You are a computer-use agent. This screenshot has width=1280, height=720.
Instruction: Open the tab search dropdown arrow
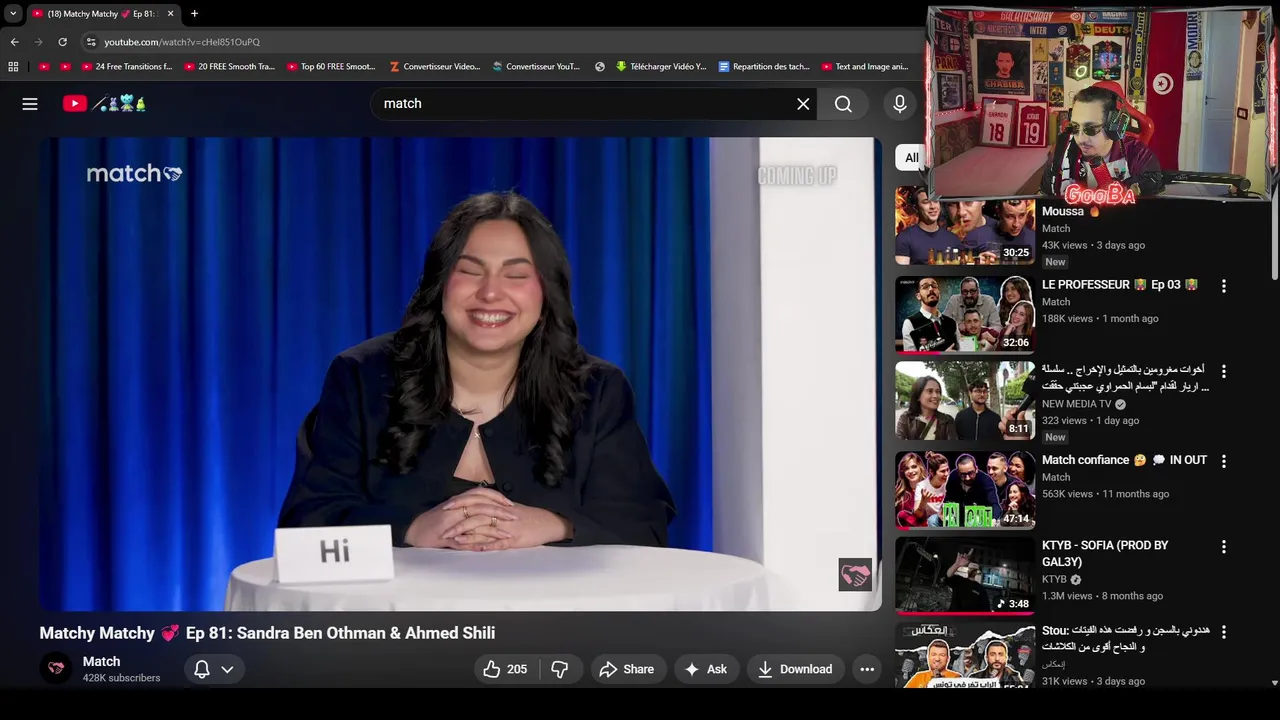pyautogui.click(x=13, y=14)
